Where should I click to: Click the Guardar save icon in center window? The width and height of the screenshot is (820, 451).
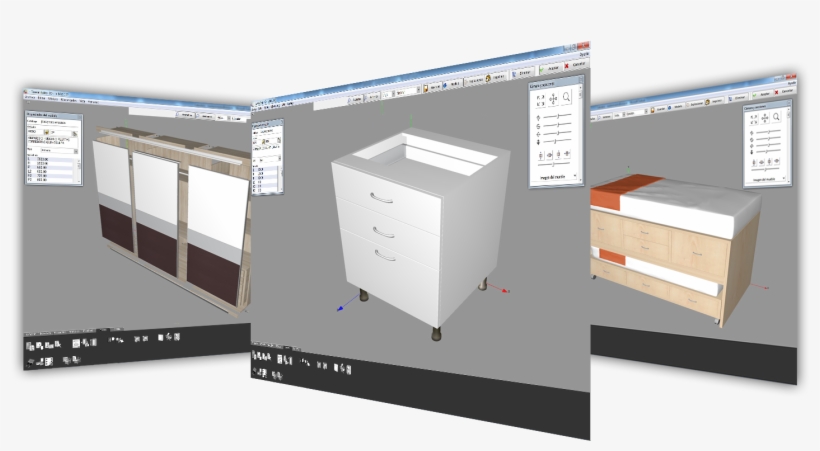point(426,88)
